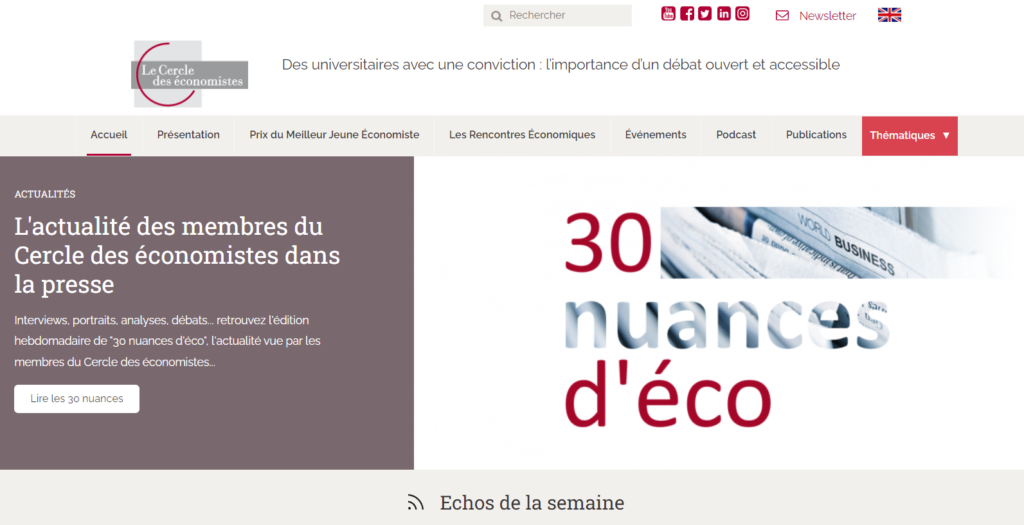Image resolution: width=1024 pixels, height=525 pixels.
Task: Click the RSS icon beside Echos de la semaine
Action: 416,503
